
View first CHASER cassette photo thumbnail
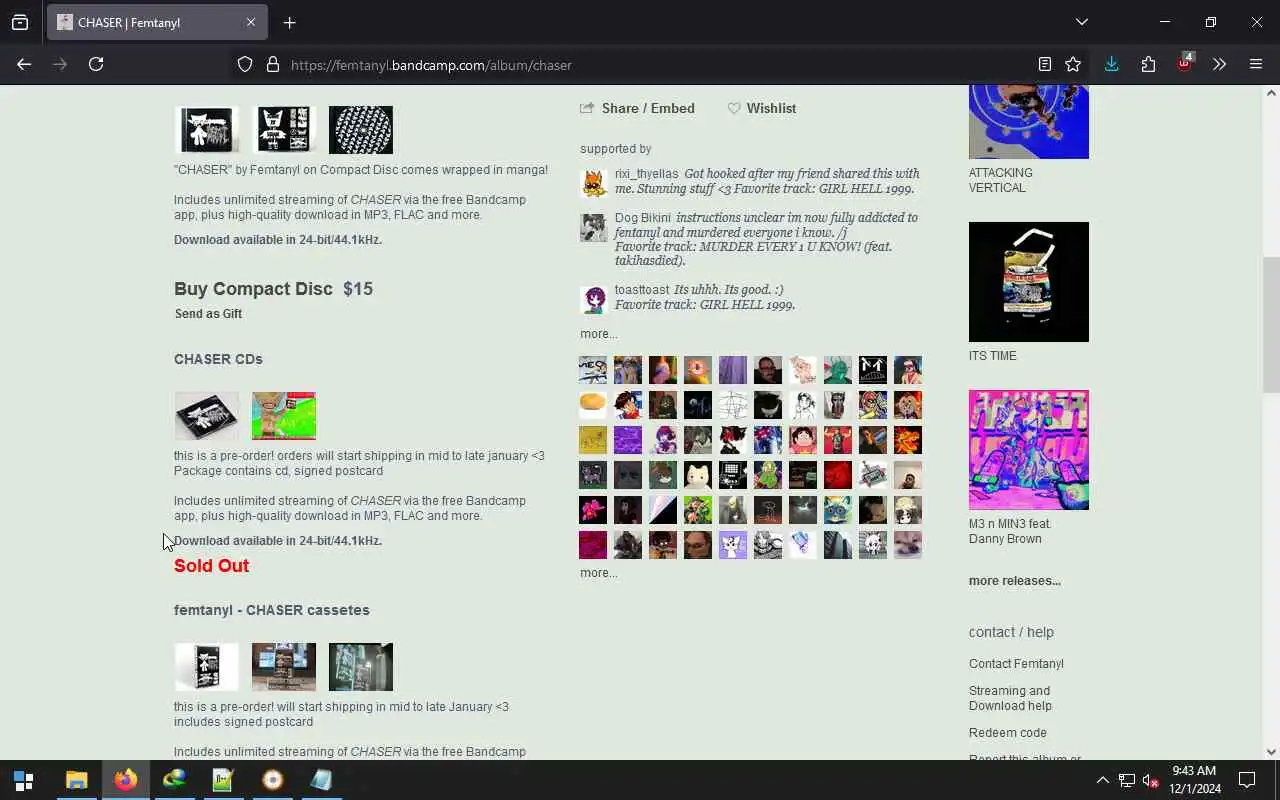[207, 667]
